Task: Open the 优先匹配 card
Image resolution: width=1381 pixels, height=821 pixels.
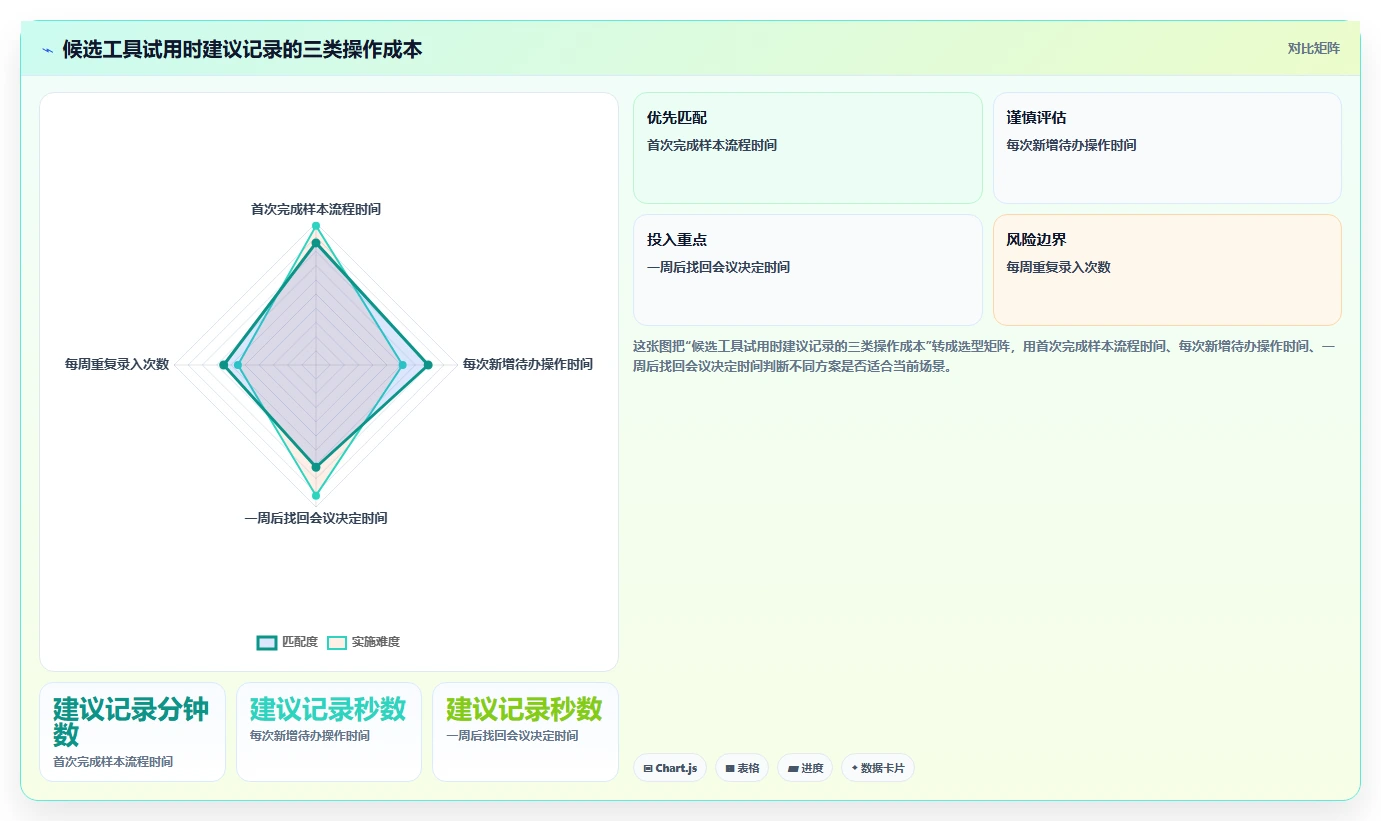Action: click(808, 148)
